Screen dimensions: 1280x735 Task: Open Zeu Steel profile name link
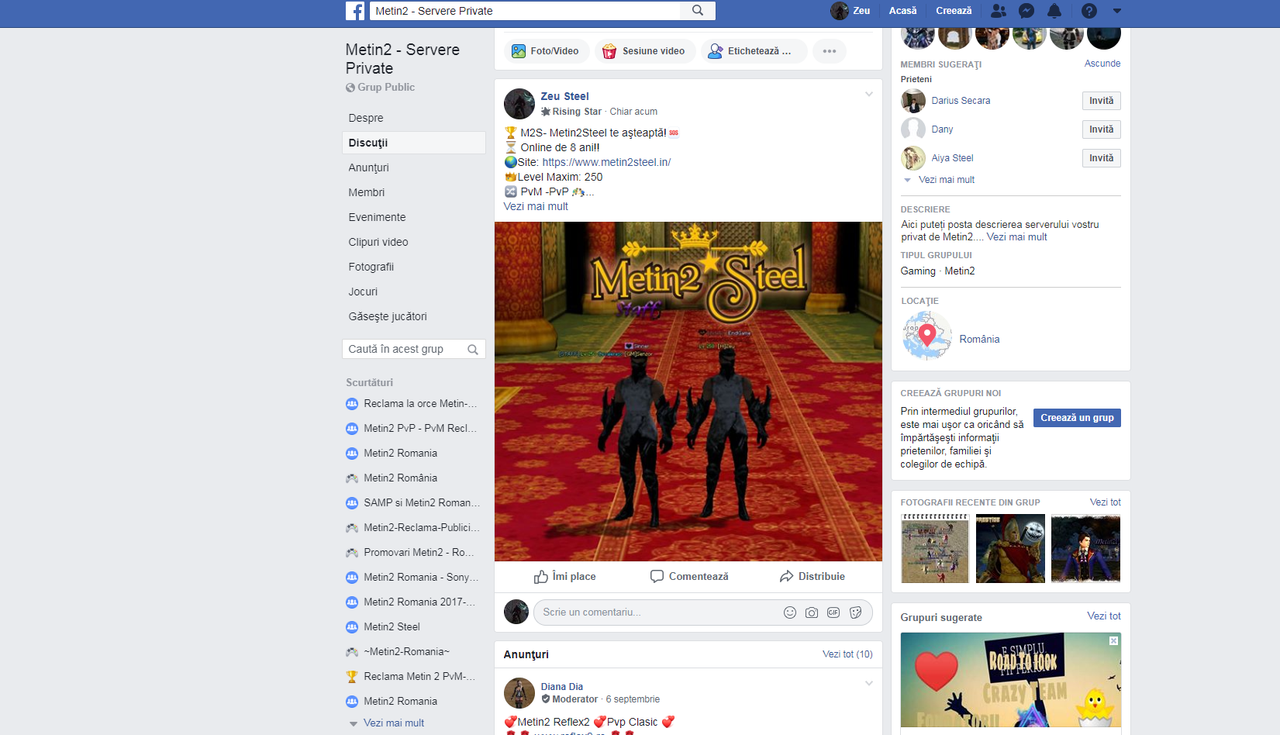pyautogui.click(x=565, y=96)
